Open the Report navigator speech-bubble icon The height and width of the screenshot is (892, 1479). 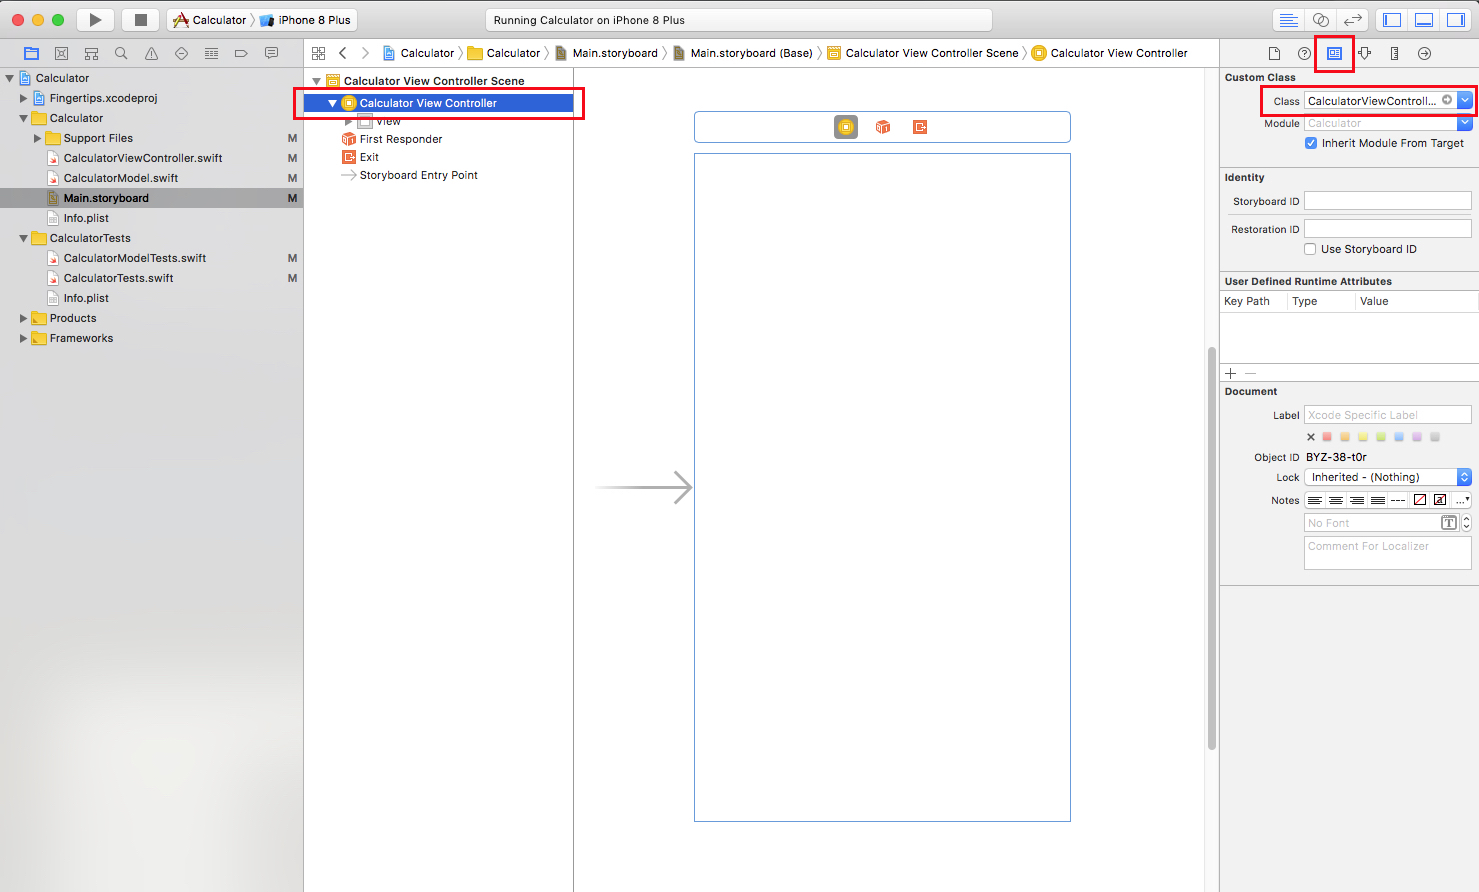pos(271,53)
